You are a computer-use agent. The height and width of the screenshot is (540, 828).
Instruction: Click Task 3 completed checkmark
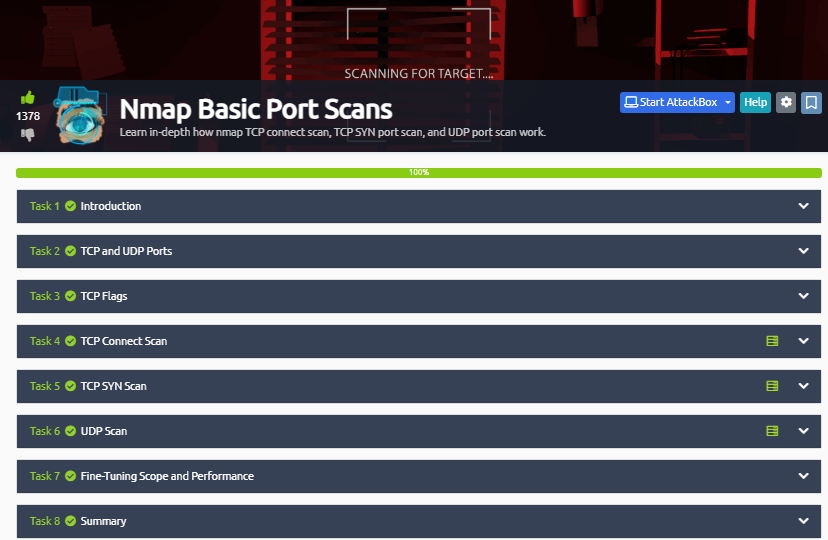coord(70,296)
